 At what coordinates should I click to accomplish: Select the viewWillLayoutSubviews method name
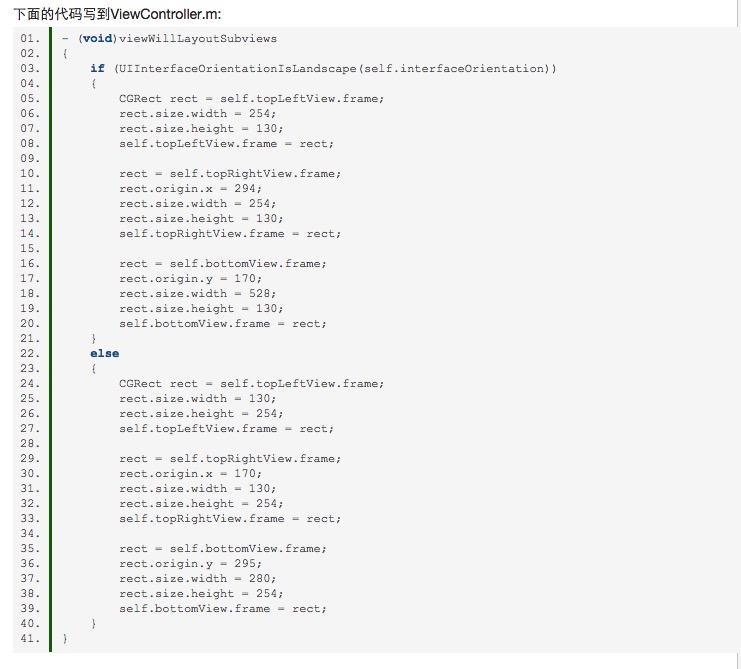click(198, 39)
